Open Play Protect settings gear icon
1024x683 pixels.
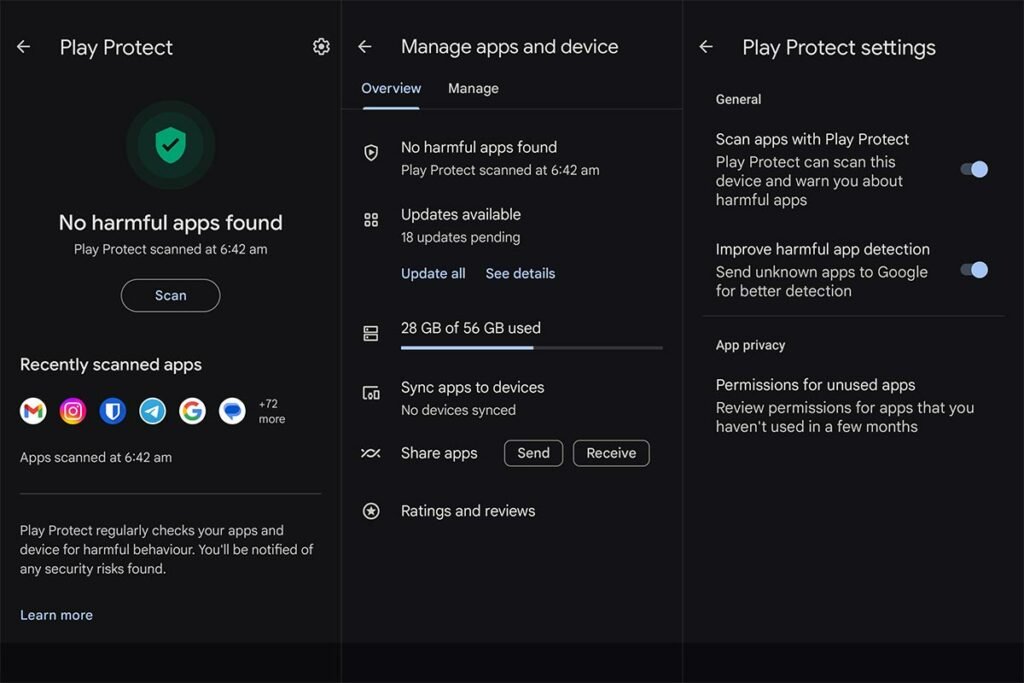click(x=321, y=46)
